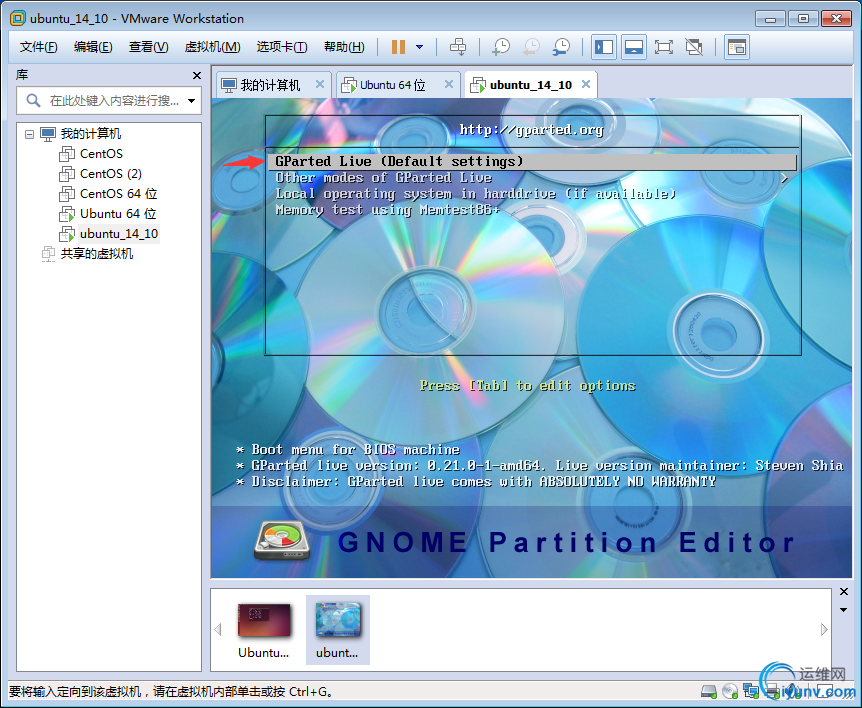Viewport: 862px width, 708px height.
Task: Close the Ubuntu 64 位 tab
Action: pos(449,85)
